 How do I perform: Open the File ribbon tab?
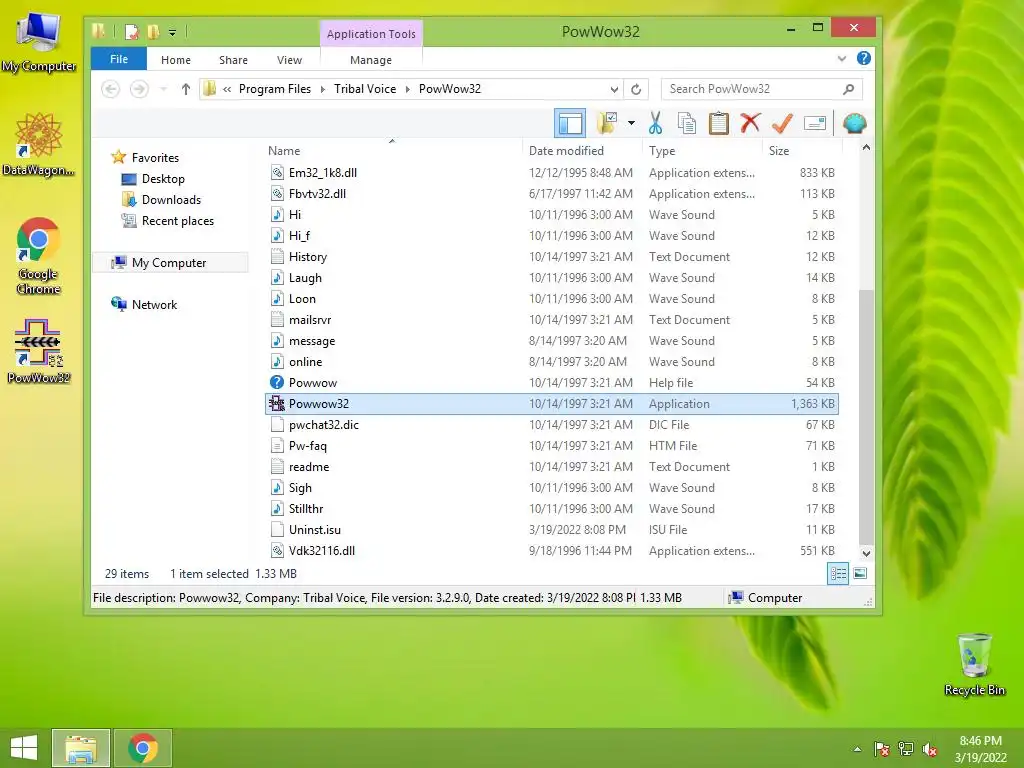(119, 59)
